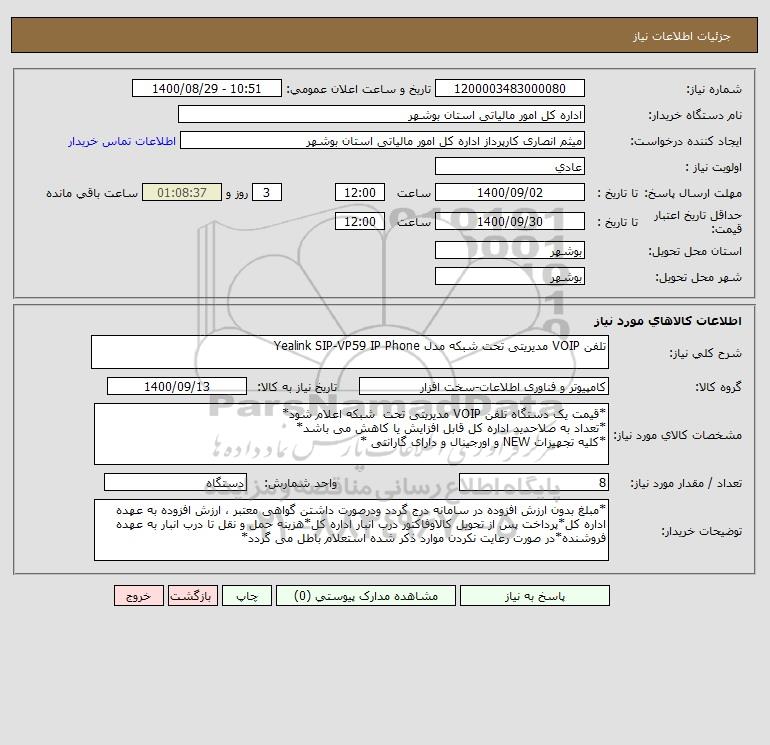This screenshot has height=745, width=770.
Task: Click the ساعت باقی مانده label
Action: click(x=92, y=193)
